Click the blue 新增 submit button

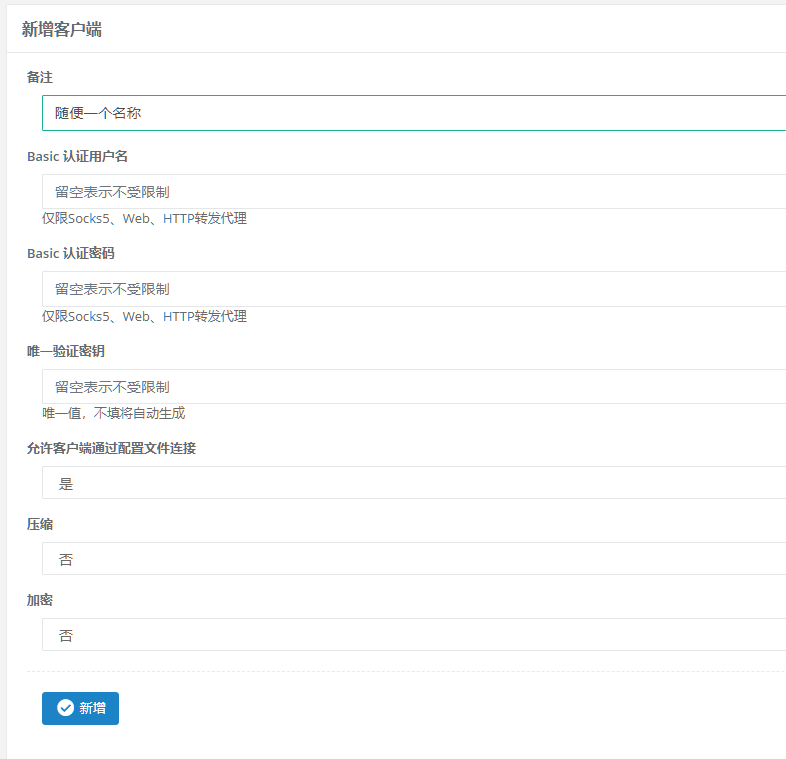tap(80, 708)
